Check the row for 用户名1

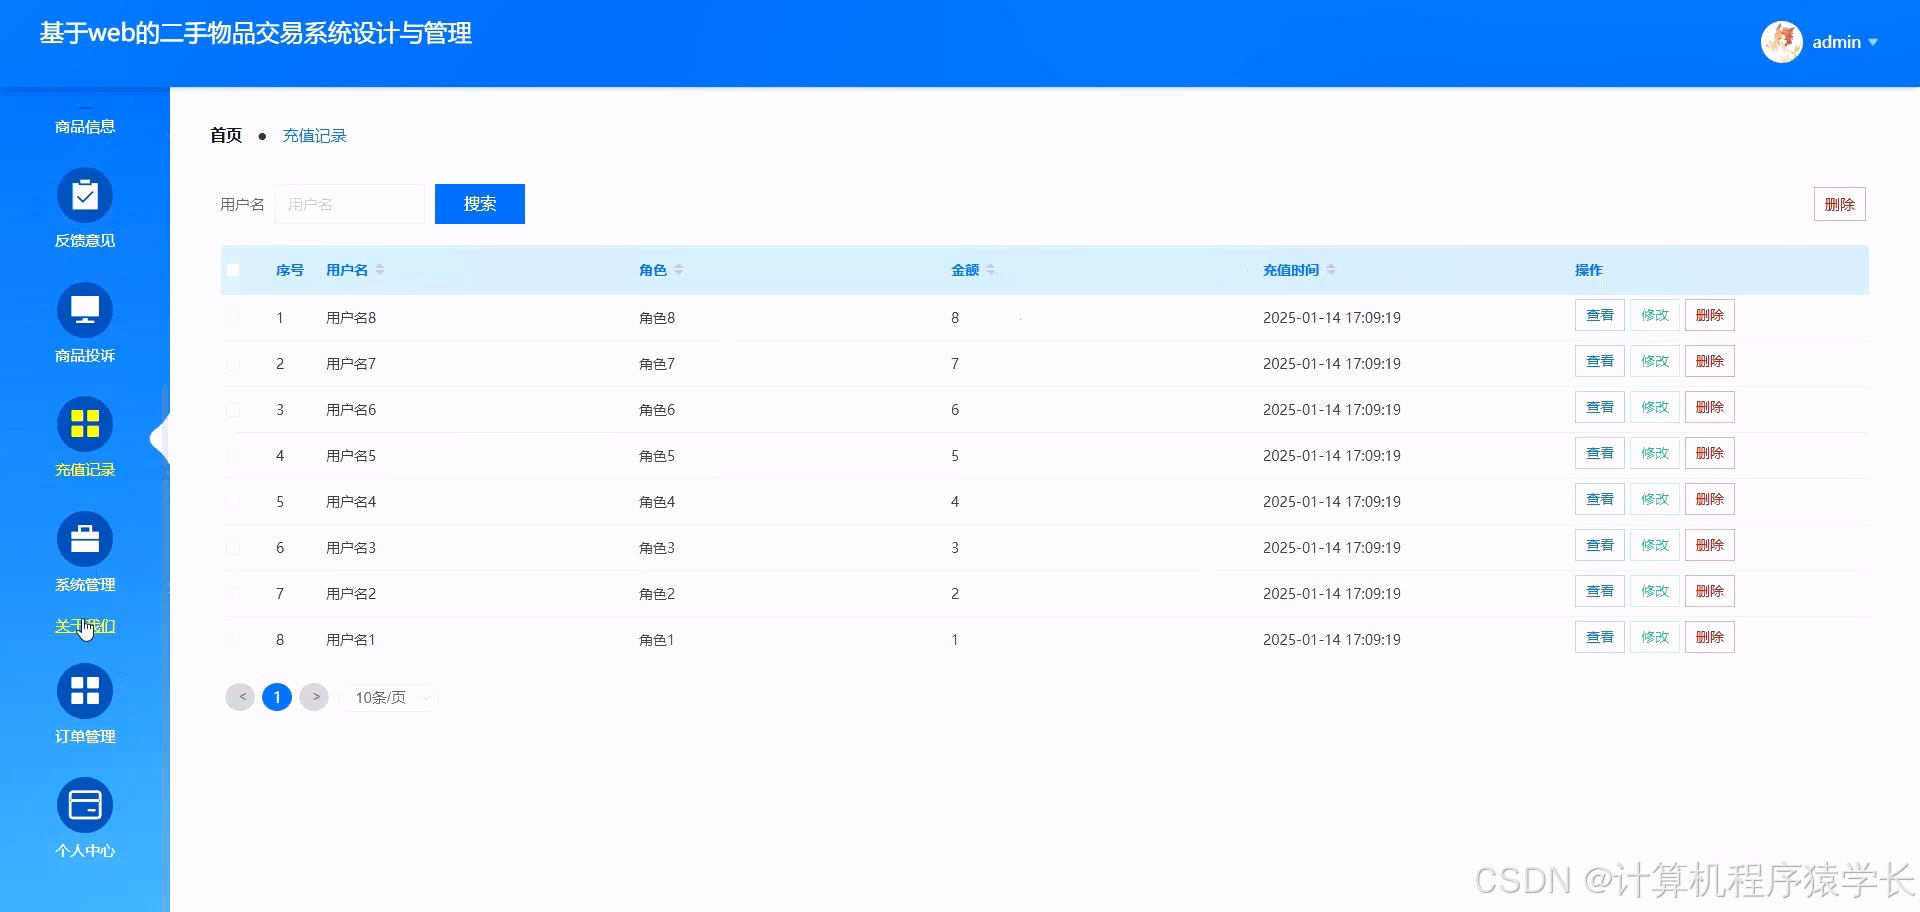233,640
